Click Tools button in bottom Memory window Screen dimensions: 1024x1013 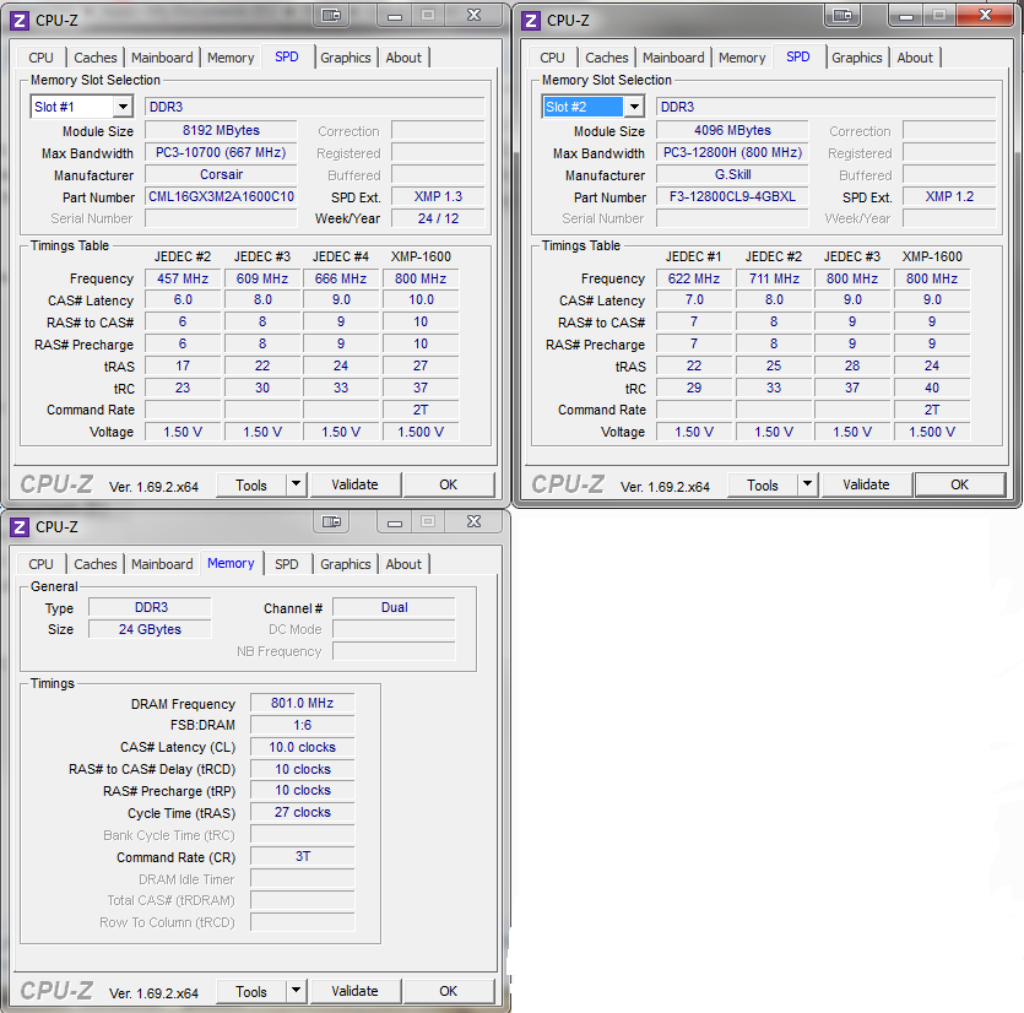tap(251, 991)
